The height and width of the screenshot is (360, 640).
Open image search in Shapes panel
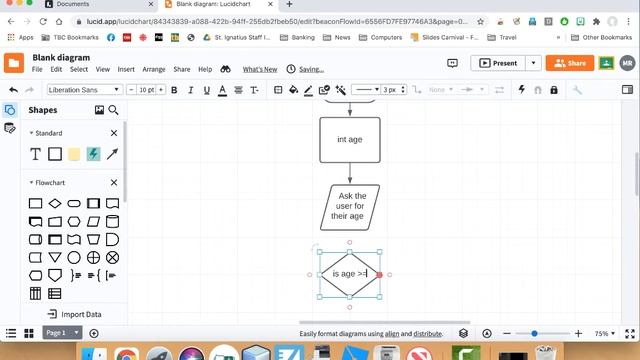coord(99,110)
